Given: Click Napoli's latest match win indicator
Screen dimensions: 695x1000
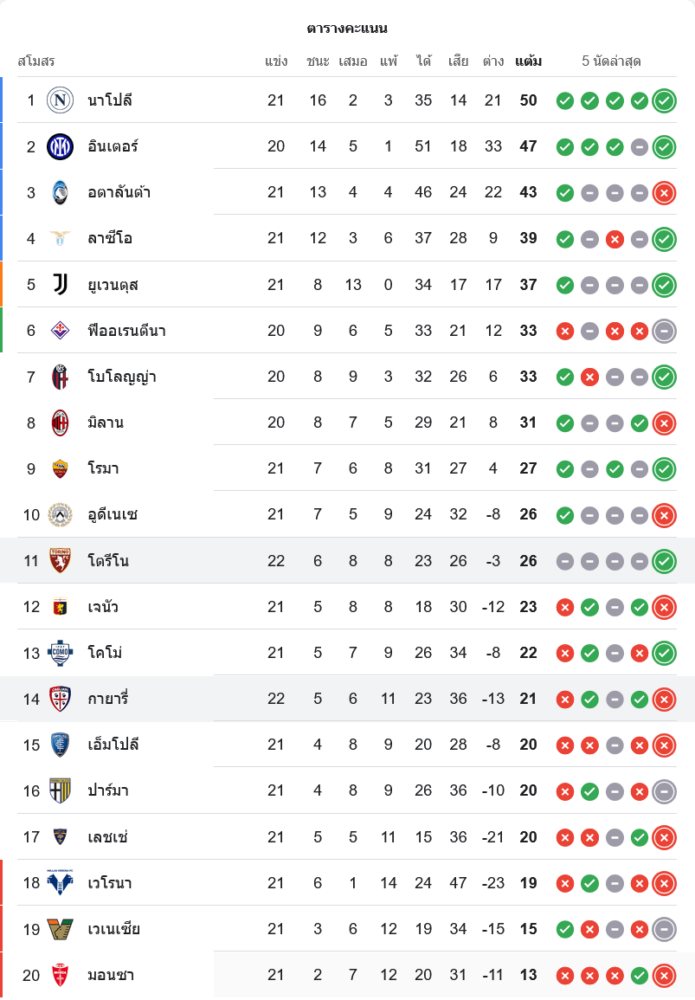Looking at the screenshot, I should pyautogui.click(x=664, y=100).
